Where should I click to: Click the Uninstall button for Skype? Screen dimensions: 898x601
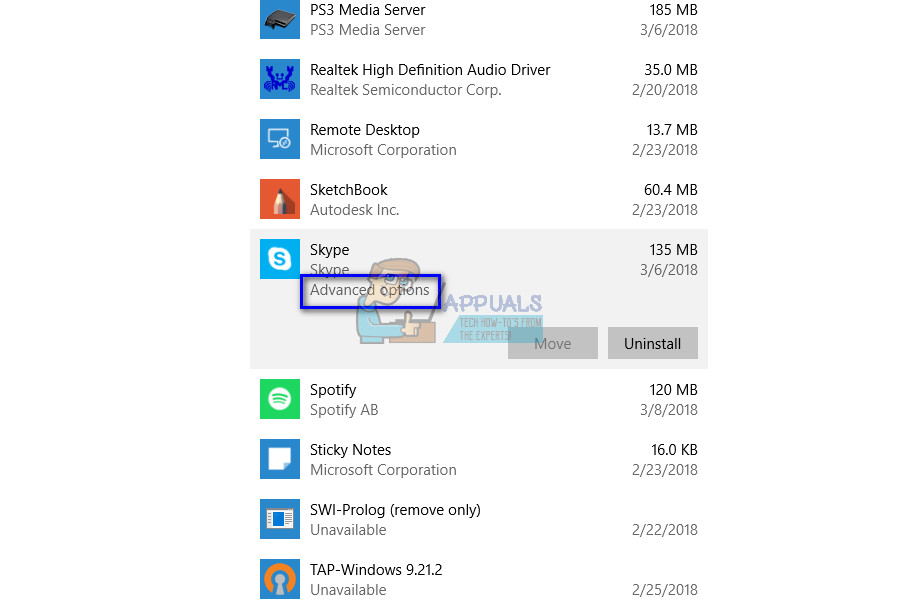pyautogui.click(x=652, y=343)
